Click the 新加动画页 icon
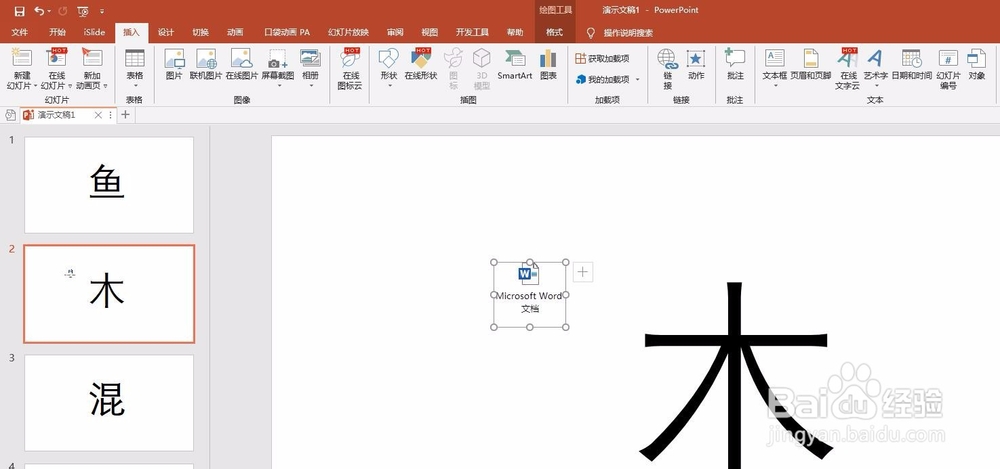1000x469 pixels. pos(92,58)
